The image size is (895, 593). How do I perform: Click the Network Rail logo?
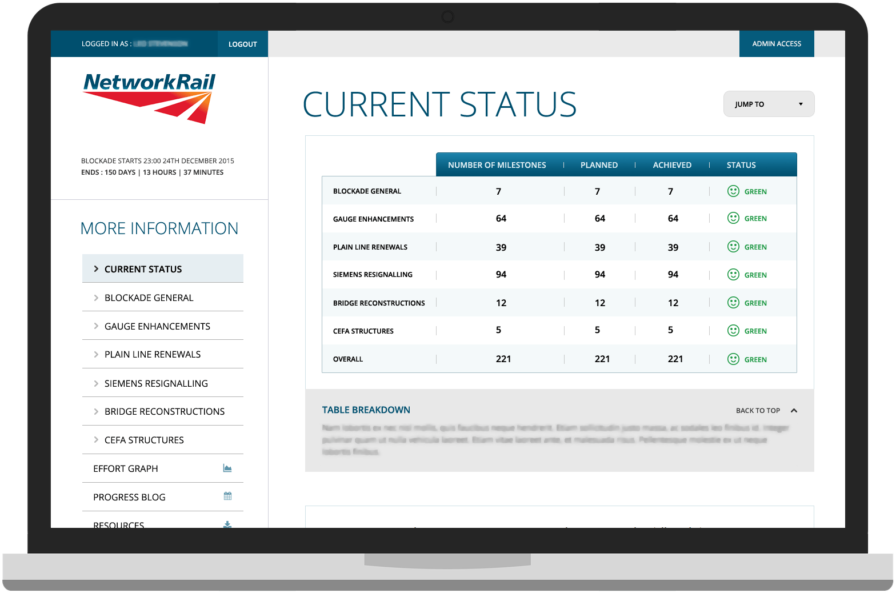(149, 97)
